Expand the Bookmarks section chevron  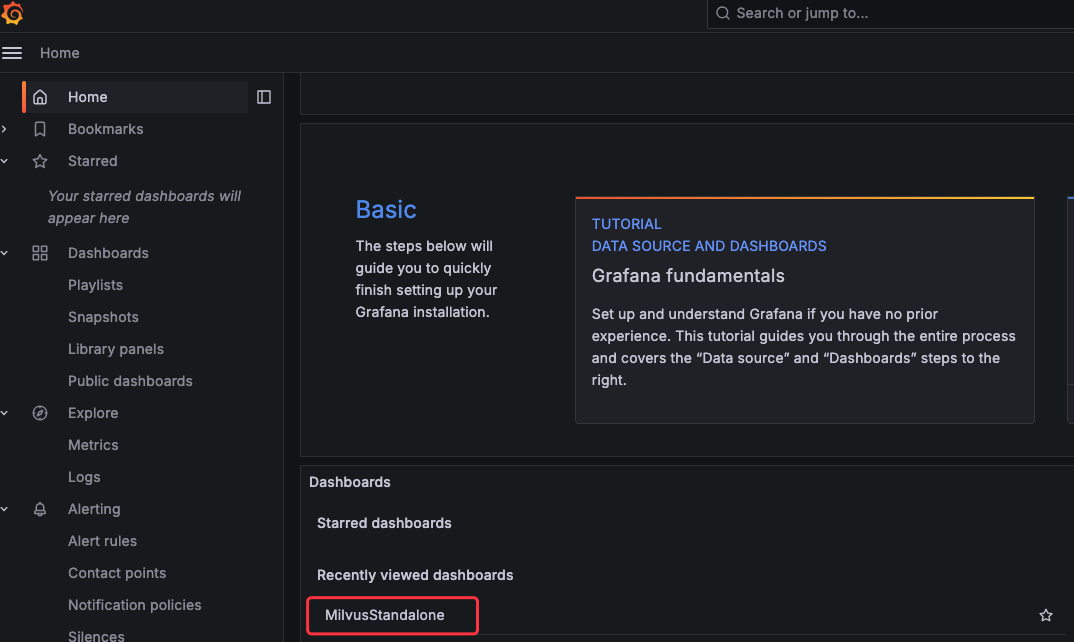5,129
